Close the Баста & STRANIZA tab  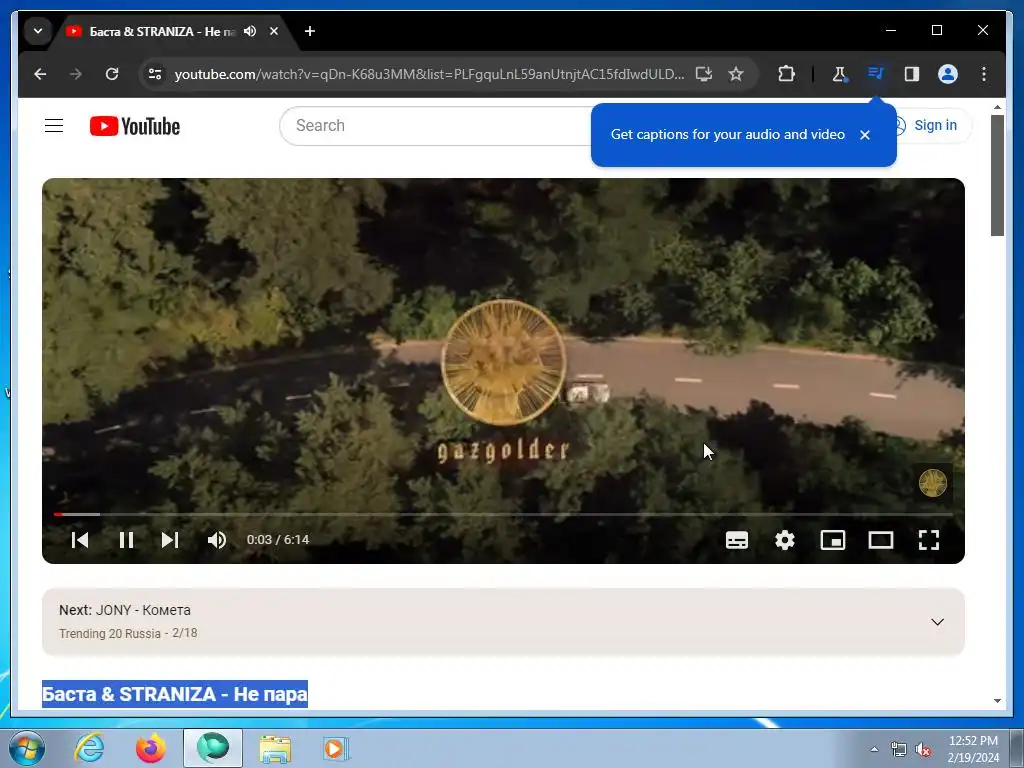(274, 31)
